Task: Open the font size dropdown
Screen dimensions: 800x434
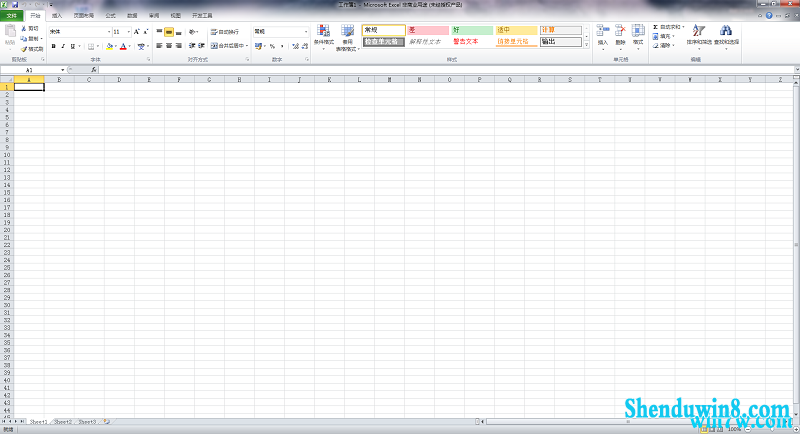Action: pyautogui.click(x=129, y=32)
